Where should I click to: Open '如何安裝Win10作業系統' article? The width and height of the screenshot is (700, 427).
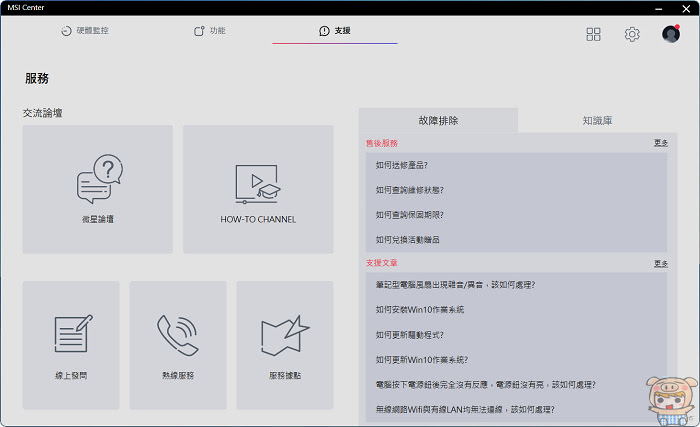click(x=420, y=310)
